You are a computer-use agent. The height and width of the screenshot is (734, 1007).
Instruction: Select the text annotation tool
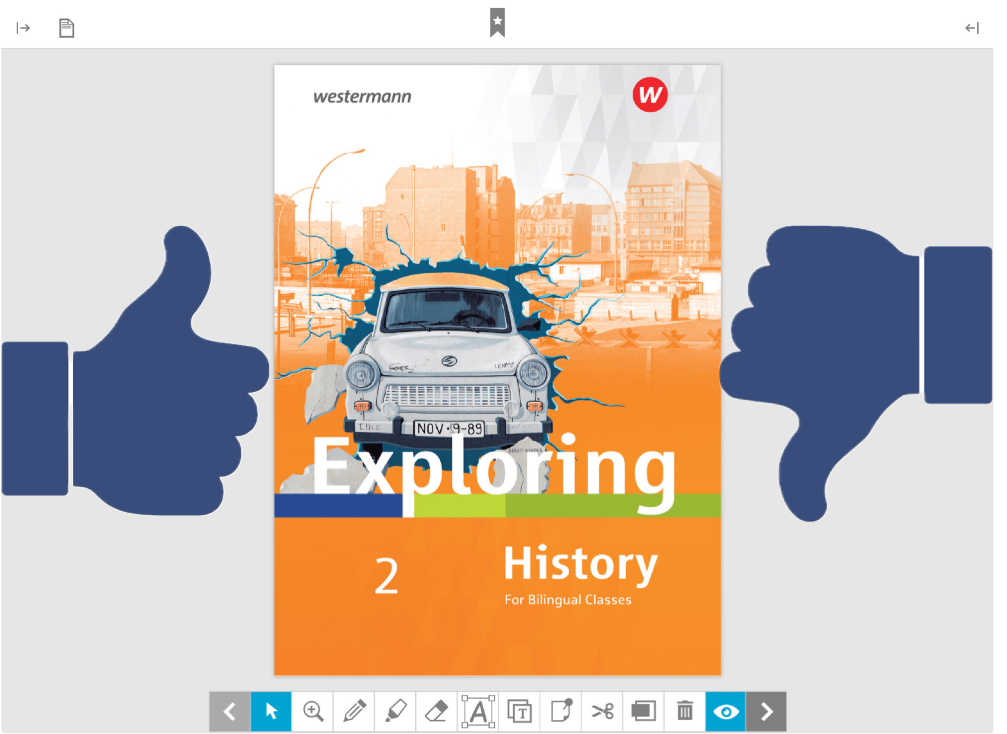[x=478, y=711]
